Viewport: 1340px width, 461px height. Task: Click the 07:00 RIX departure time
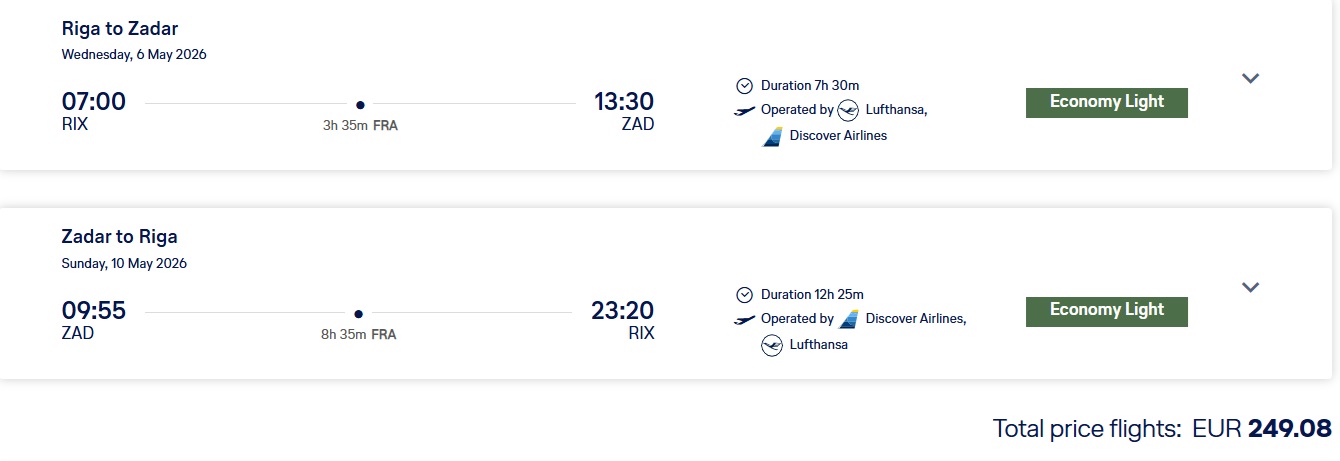pos(93,102)
